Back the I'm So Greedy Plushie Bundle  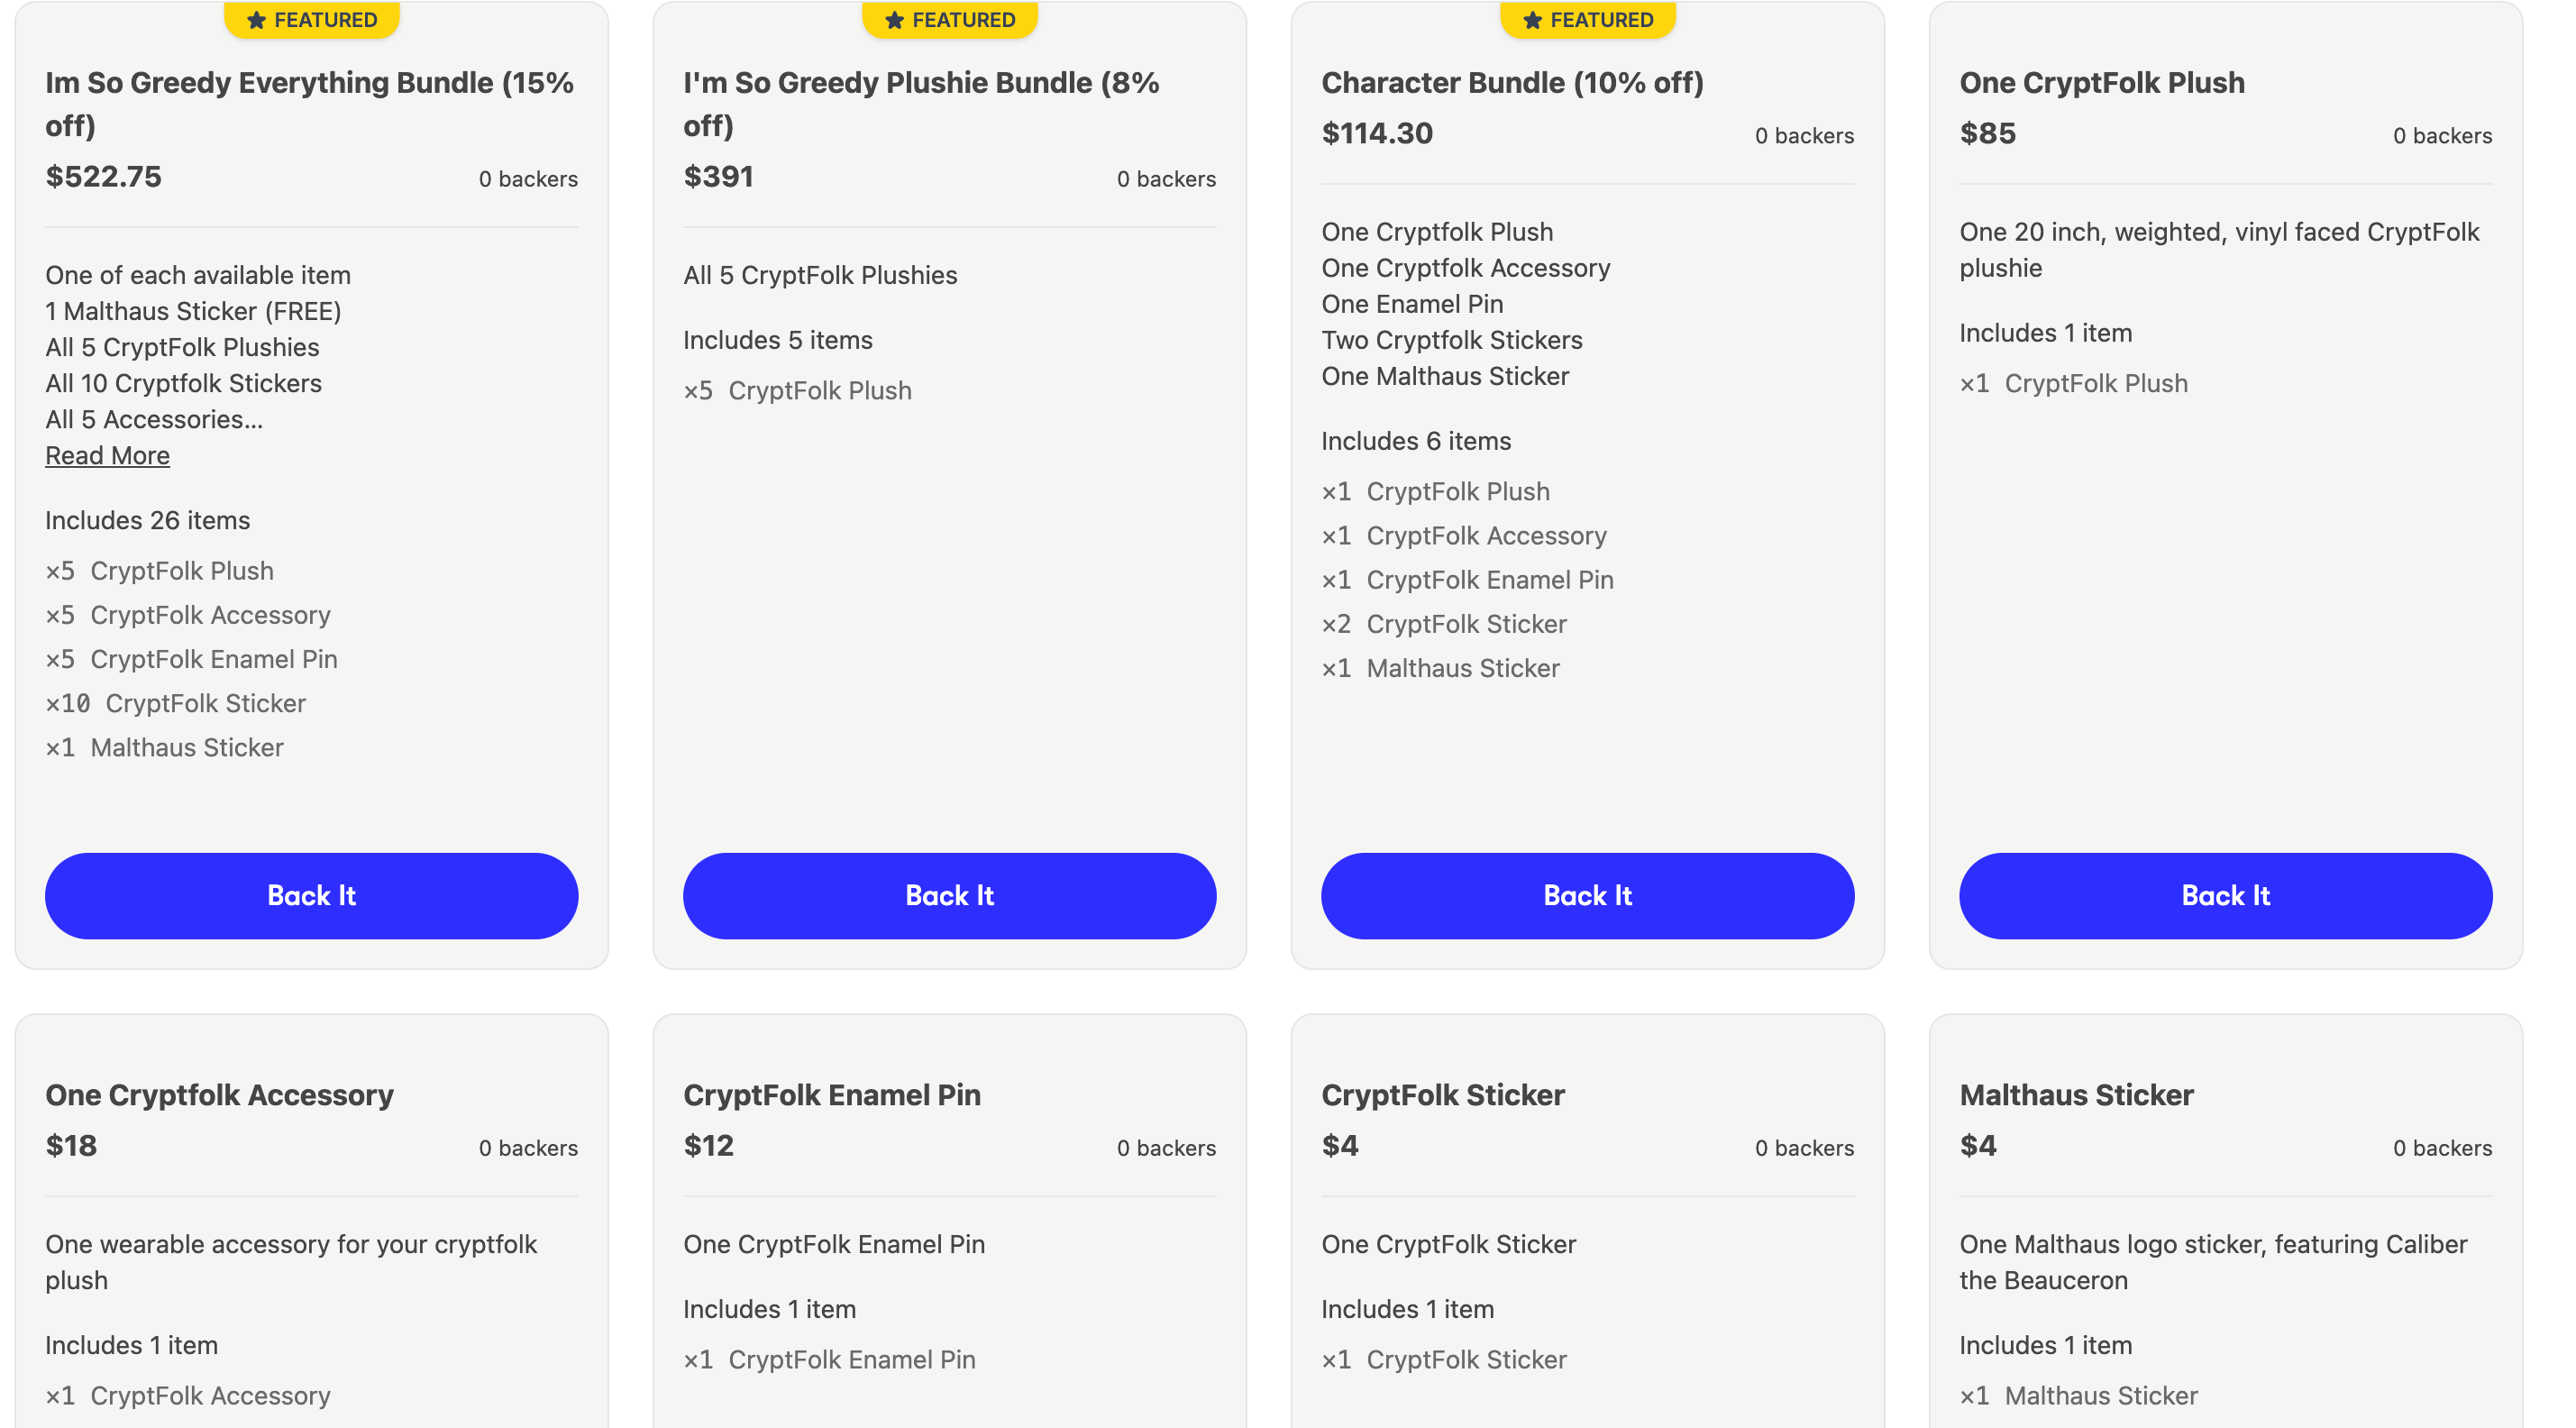pos(950,896)
